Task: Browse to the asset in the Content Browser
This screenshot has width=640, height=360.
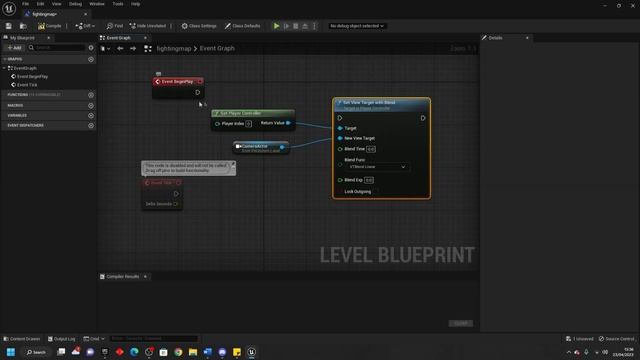Action: (23, 26)
